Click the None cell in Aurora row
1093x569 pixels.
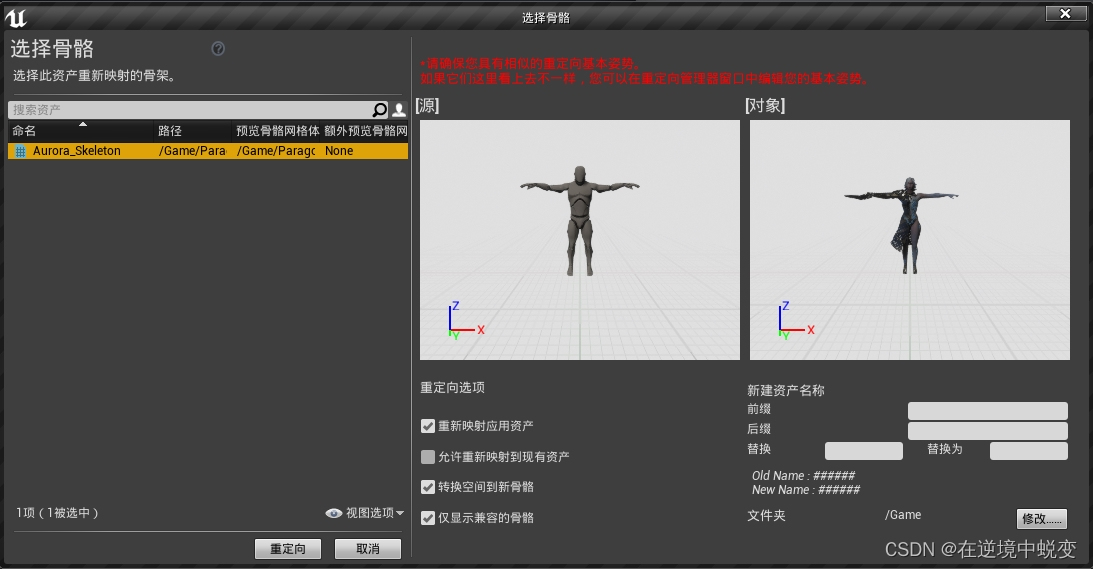tap(339, 151)
